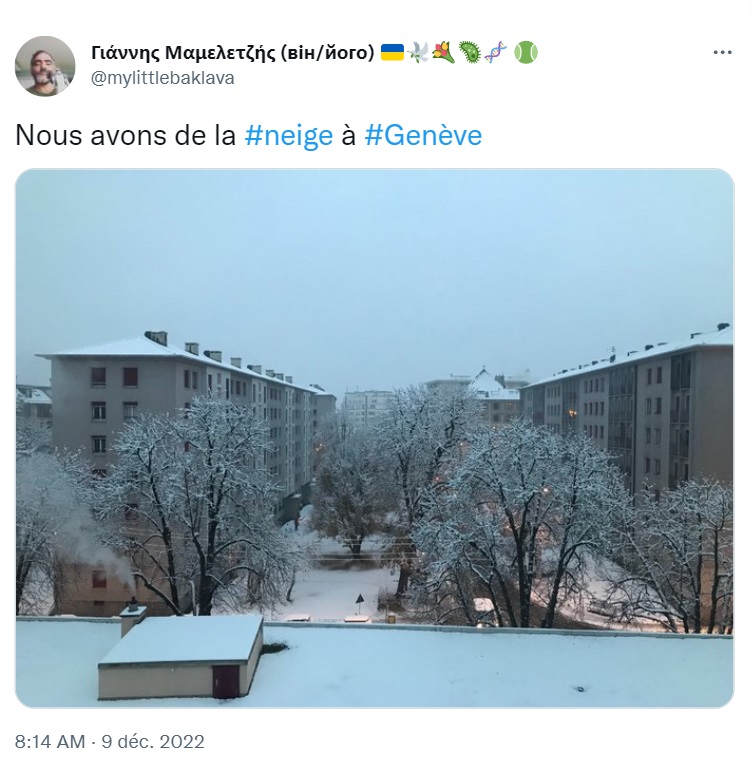Click the small rooftop shed in photo

click(181, 656)
